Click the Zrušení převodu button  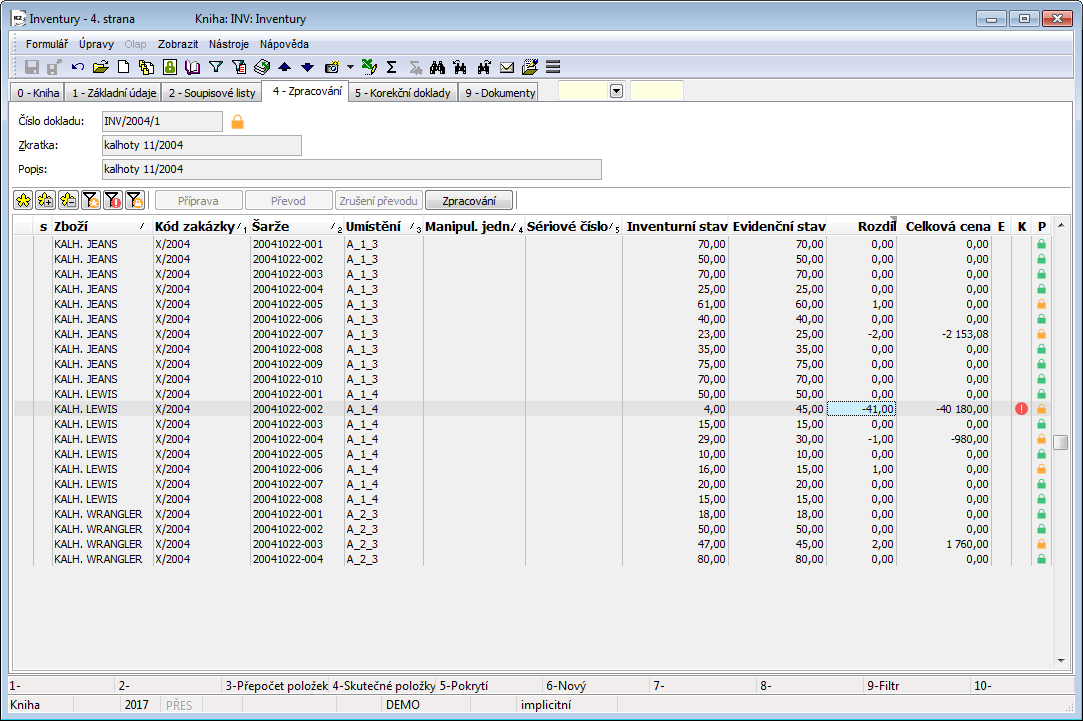pyautogui.click(x=378, y=201)
